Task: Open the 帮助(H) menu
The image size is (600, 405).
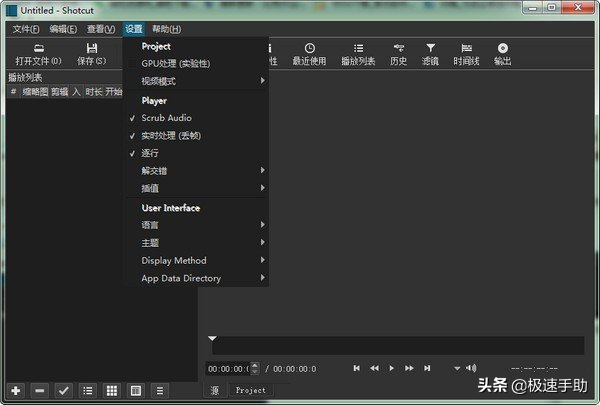Action: tap(166, 29)
